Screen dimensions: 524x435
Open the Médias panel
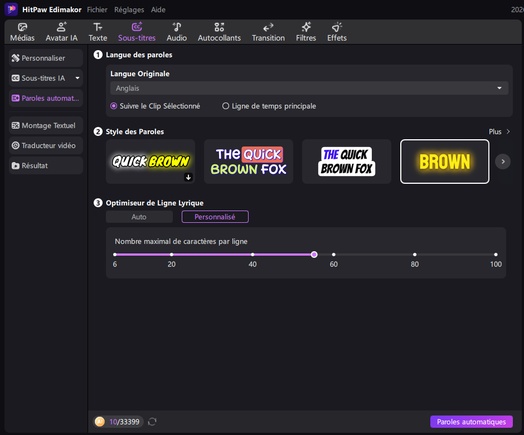[x=22, y=32]
